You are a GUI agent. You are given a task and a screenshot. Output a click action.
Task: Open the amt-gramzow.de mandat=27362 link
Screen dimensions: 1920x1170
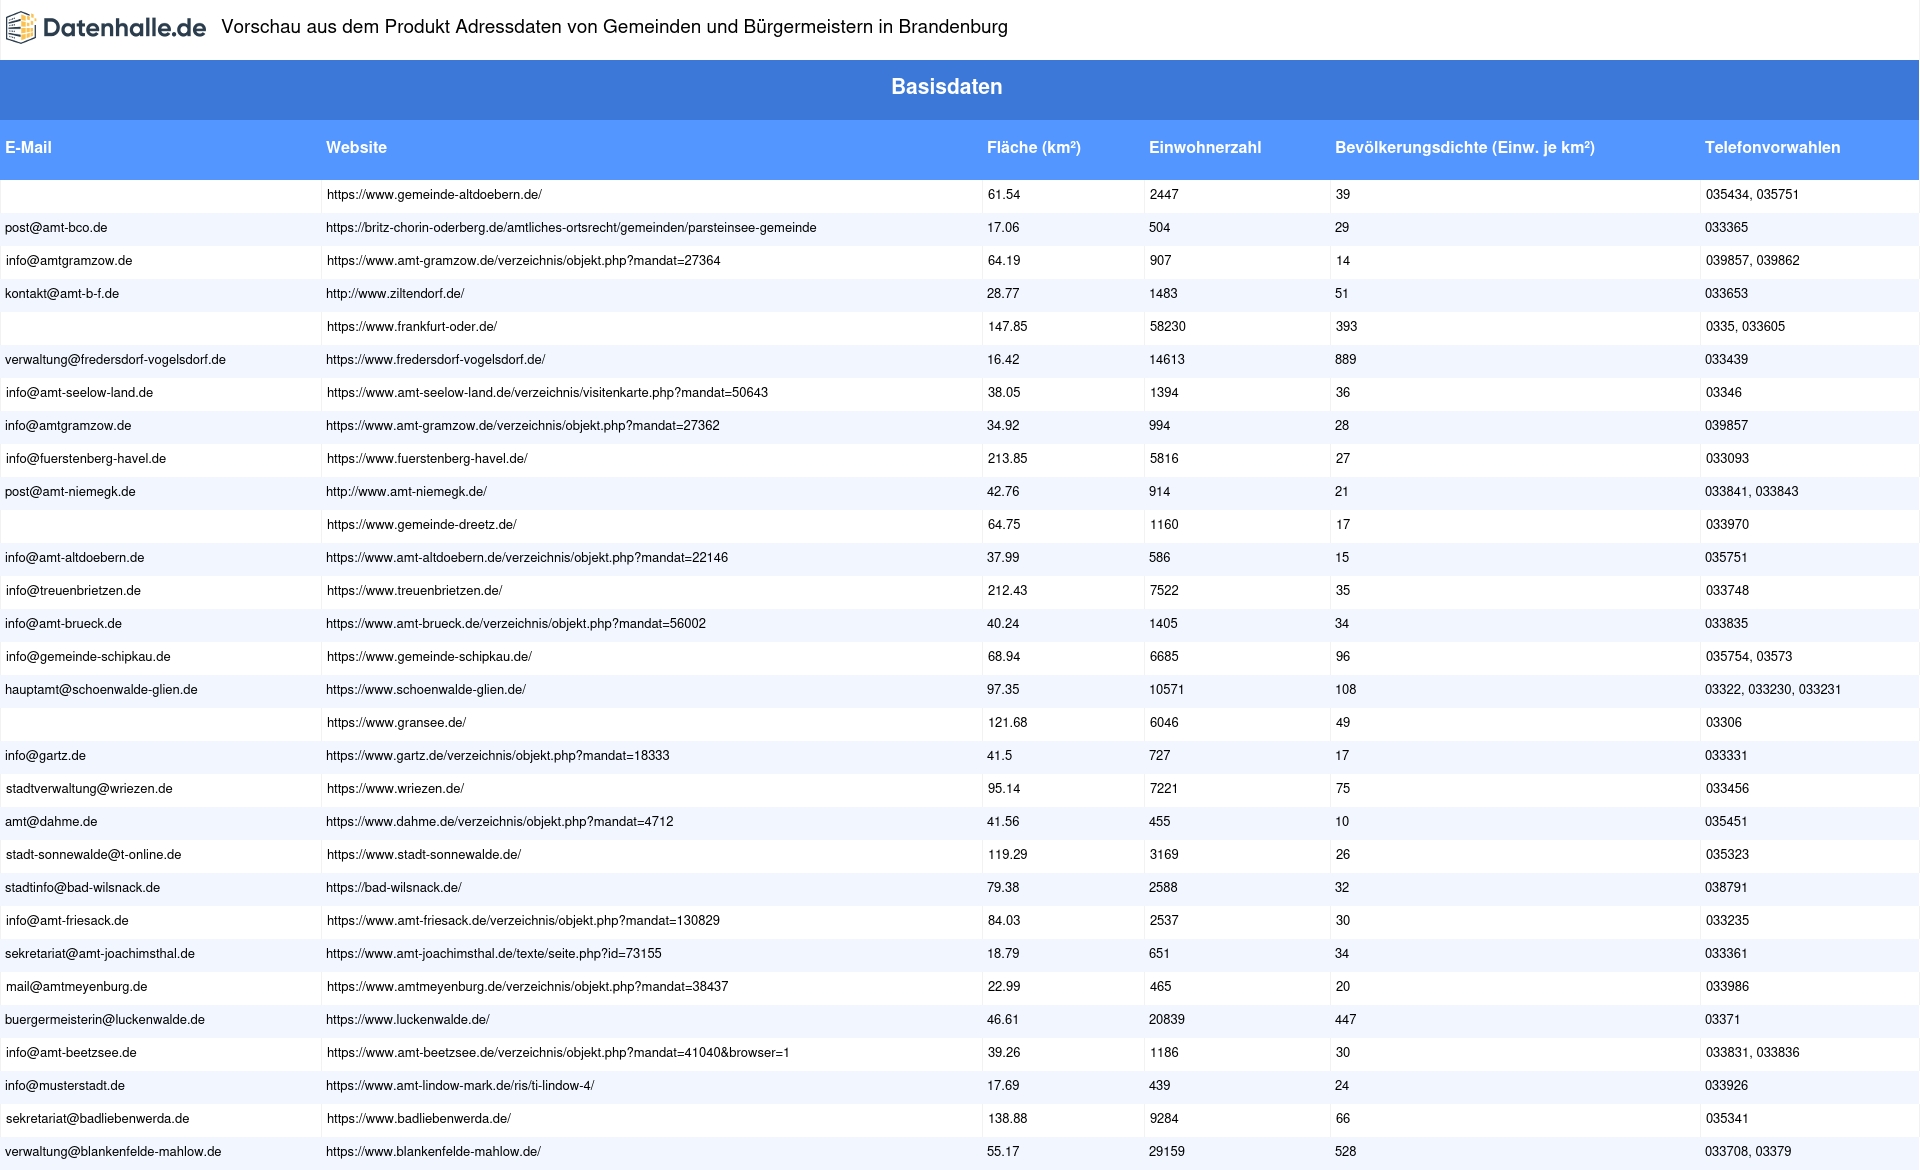pos(522,426)
